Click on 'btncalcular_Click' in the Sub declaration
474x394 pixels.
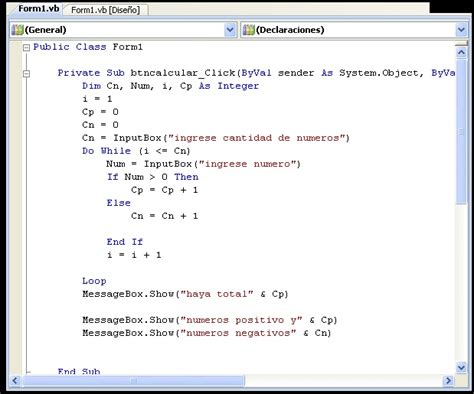tap(183, 73)
